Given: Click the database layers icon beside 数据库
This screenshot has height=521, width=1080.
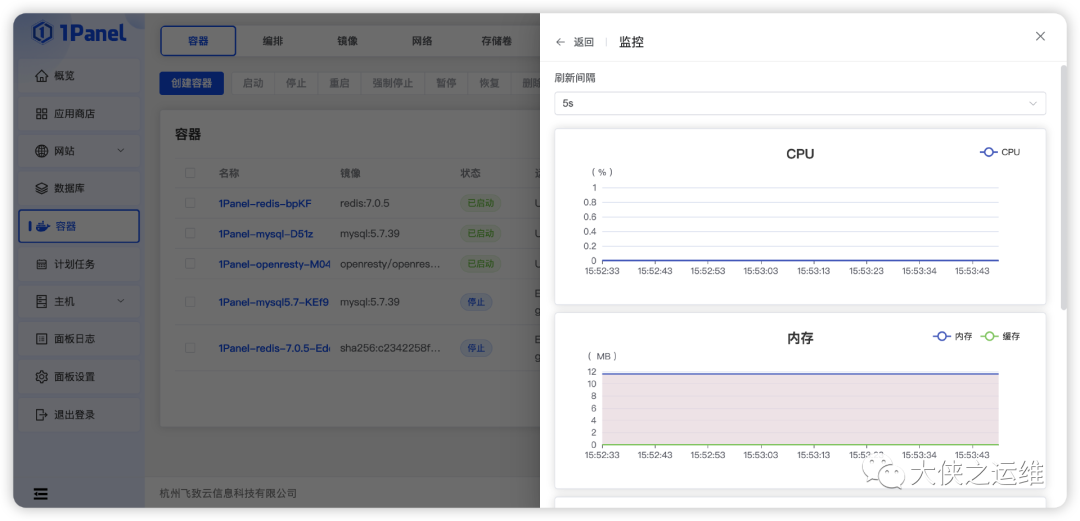Looking at the screenshot, I should (x=41, y=188).
